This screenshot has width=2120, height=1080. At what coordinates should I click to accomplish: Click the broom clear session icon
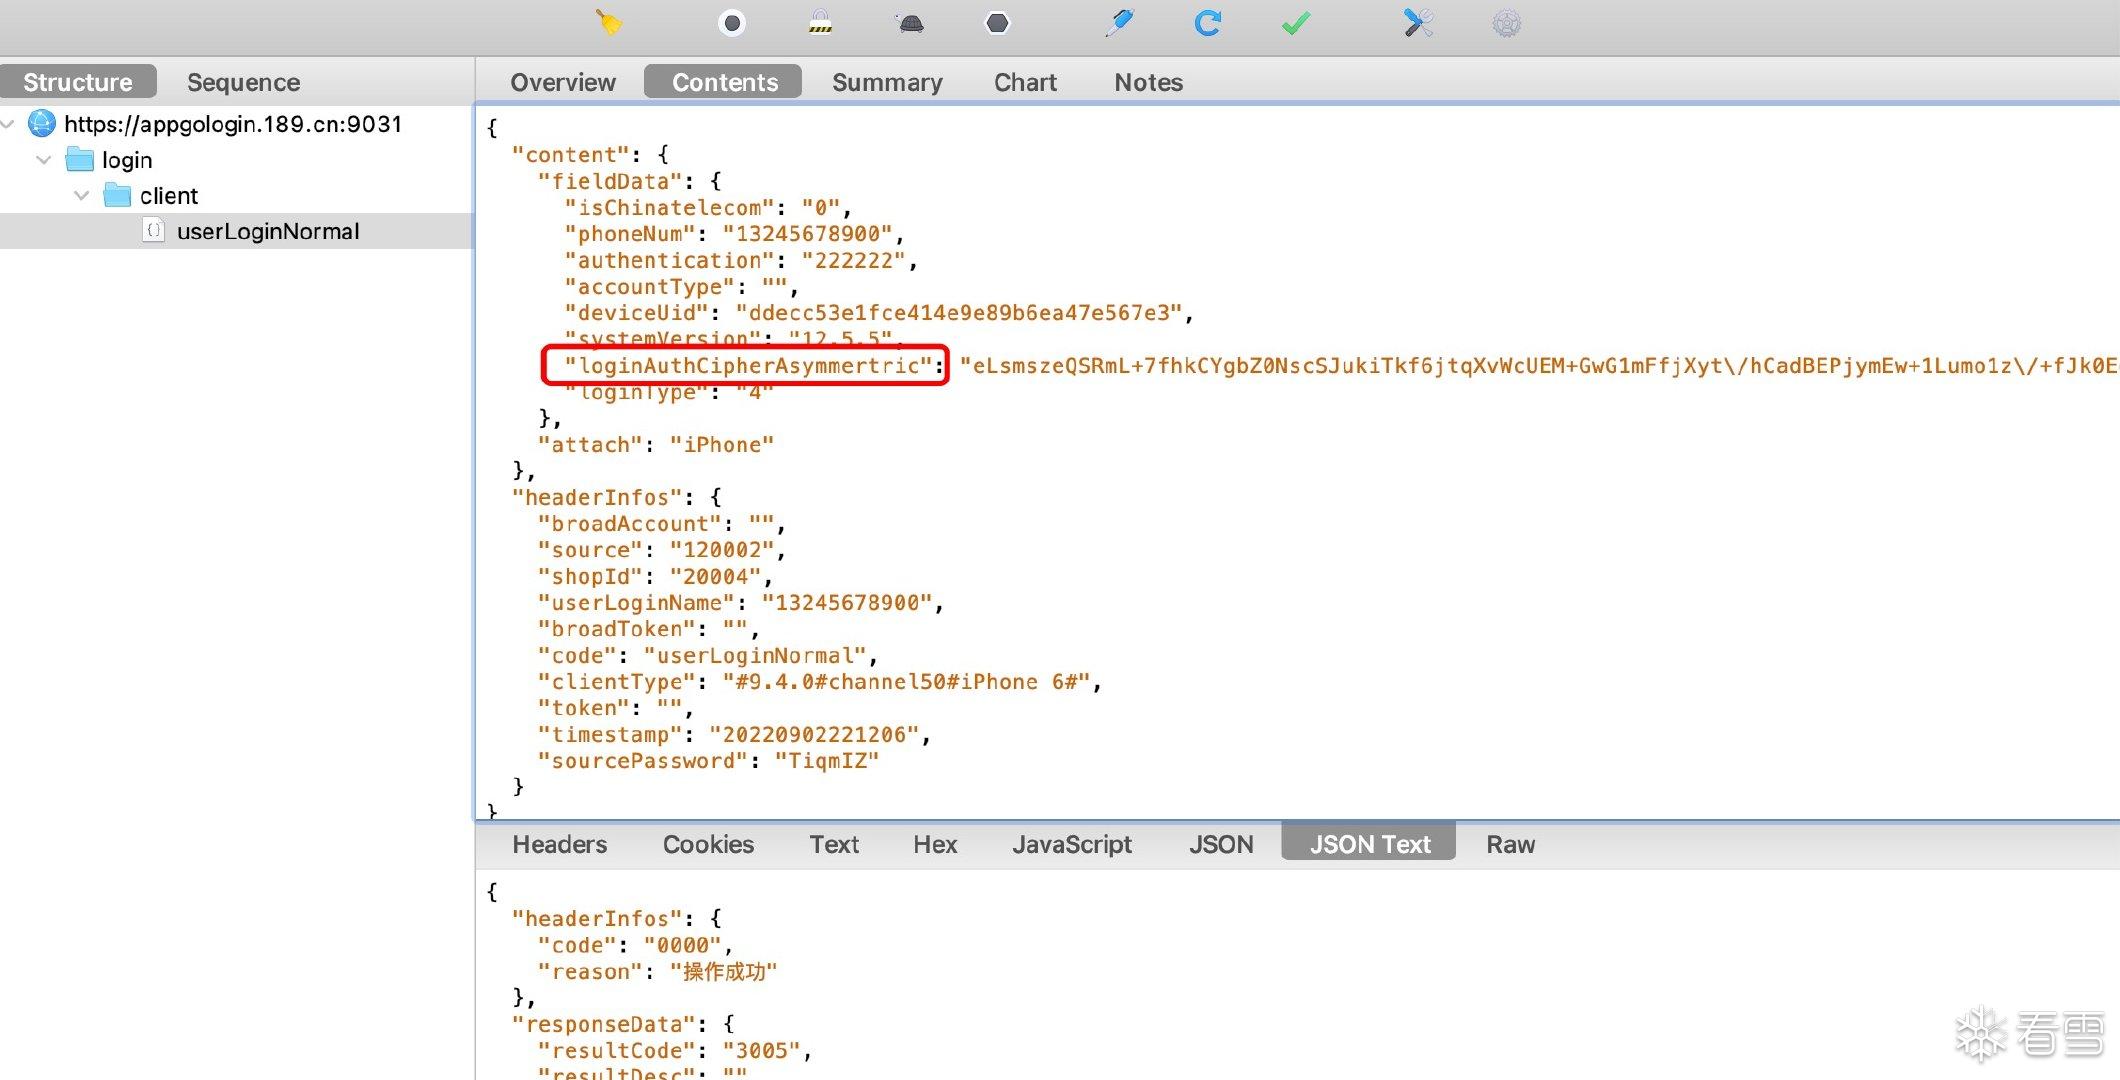click(x=609, y=22)
